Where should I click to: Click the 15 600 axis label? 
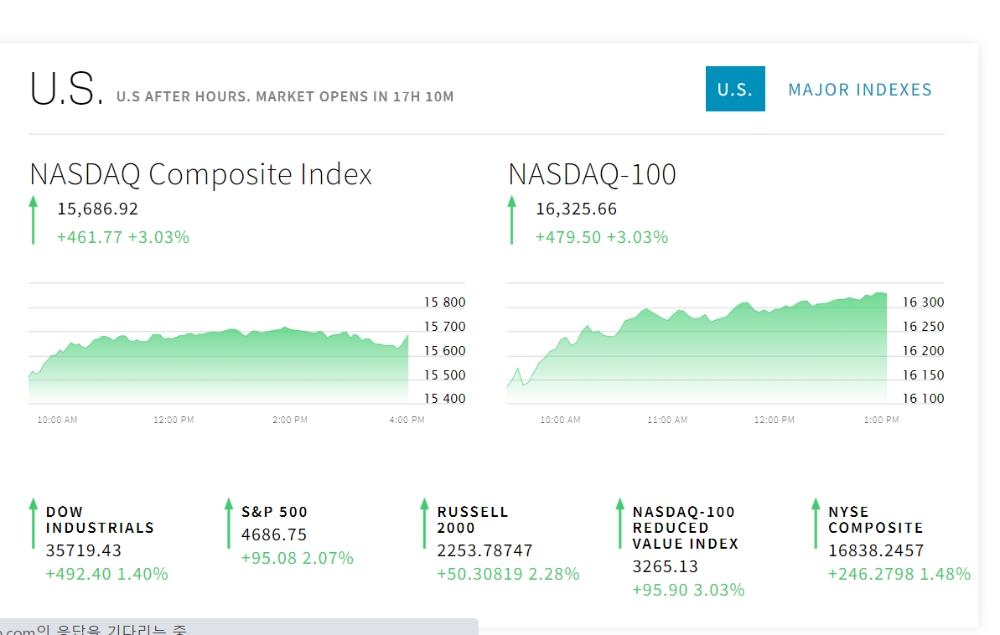[445, 351]
